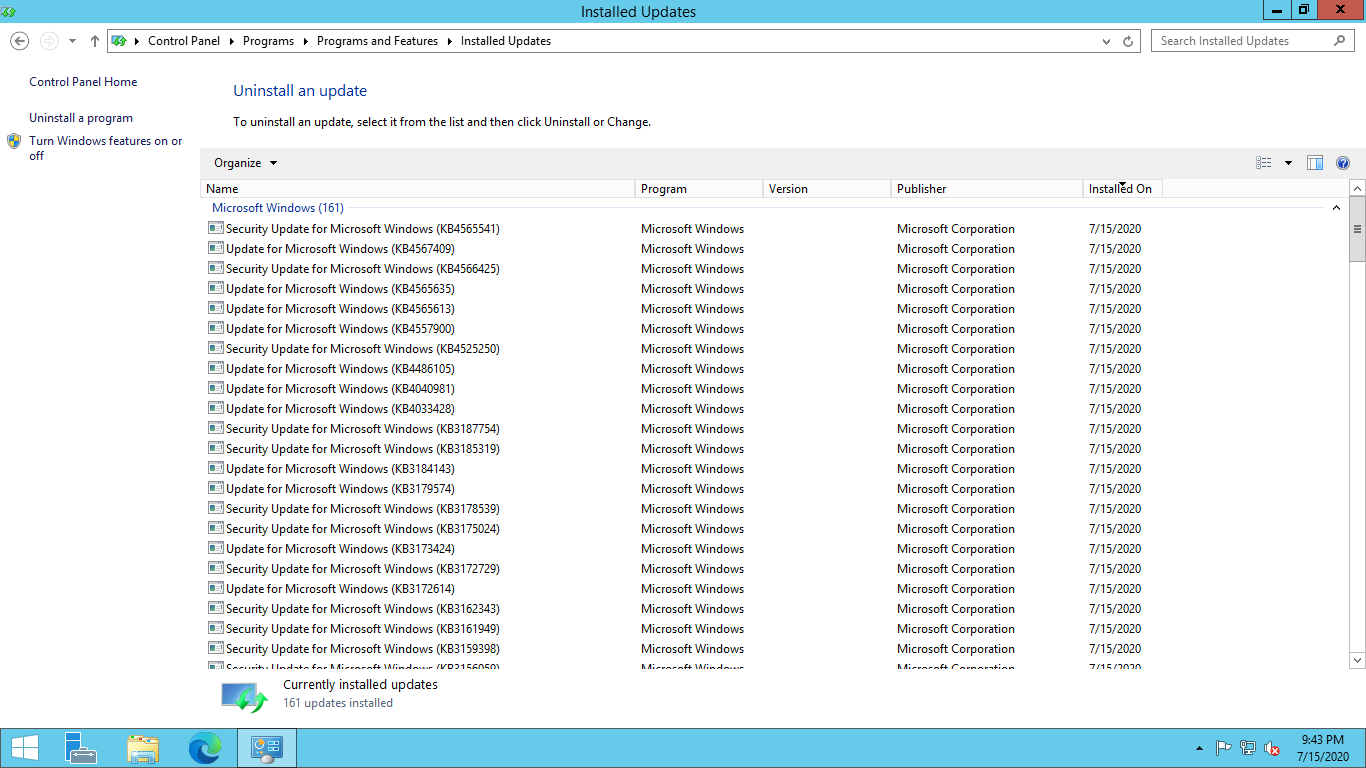Sort by the Program column header
The height and width of the screenshot is (768, 1366).
tap(699, 189)
